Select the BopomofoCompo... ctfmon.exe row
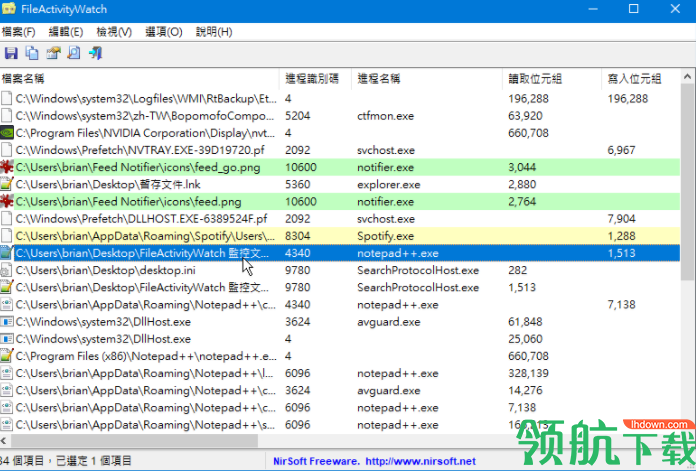 (x=340, y=115)
